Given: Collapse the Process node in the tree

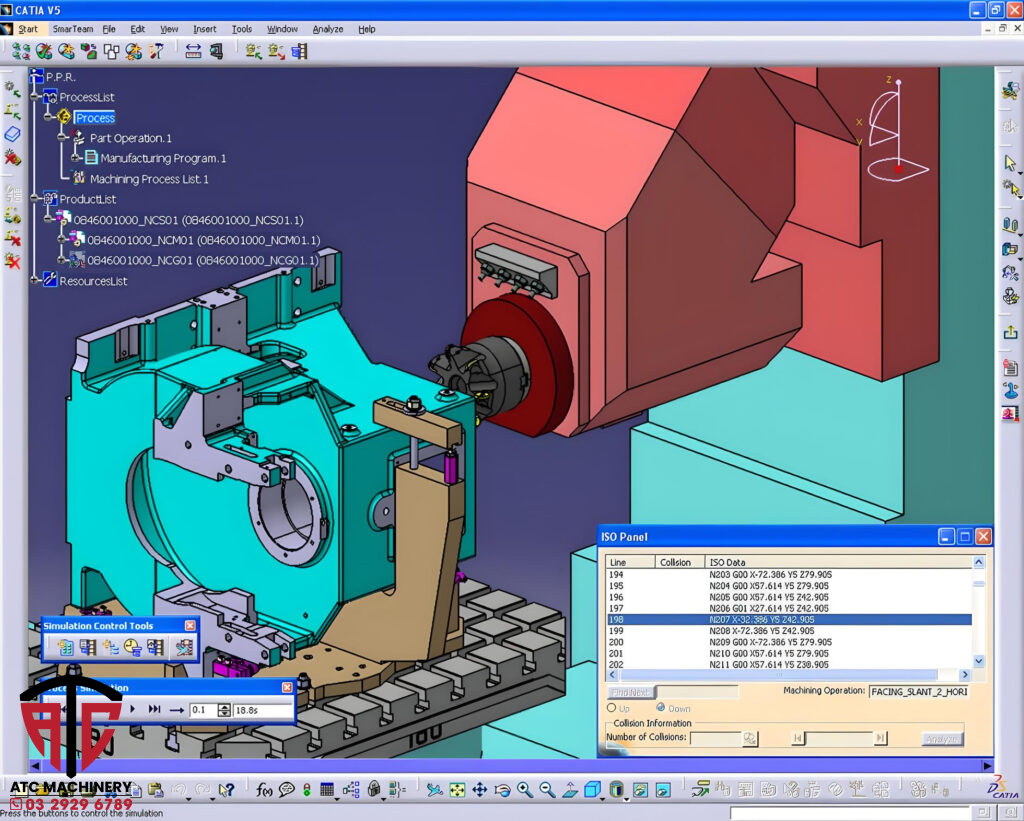Looking at the screenshot, I should pyautogui.click(x=47, y=116).
